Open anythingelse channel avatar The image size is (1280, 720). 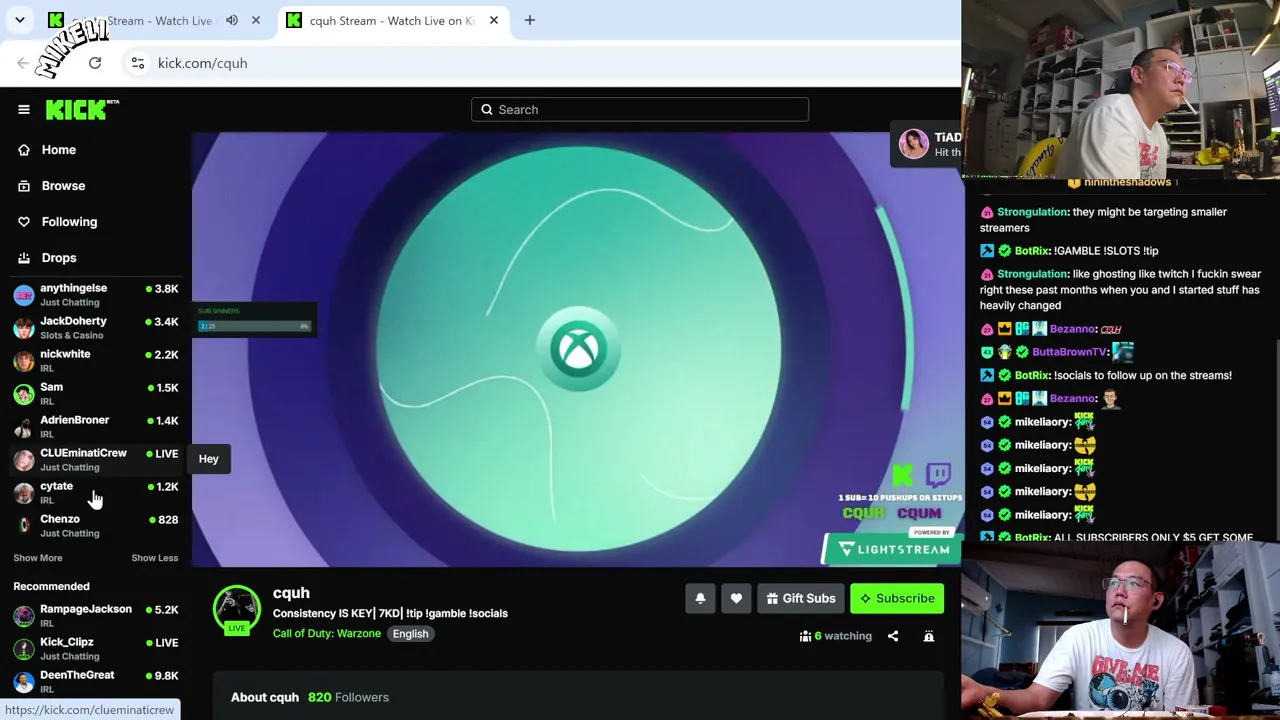(x=23, y=295)
